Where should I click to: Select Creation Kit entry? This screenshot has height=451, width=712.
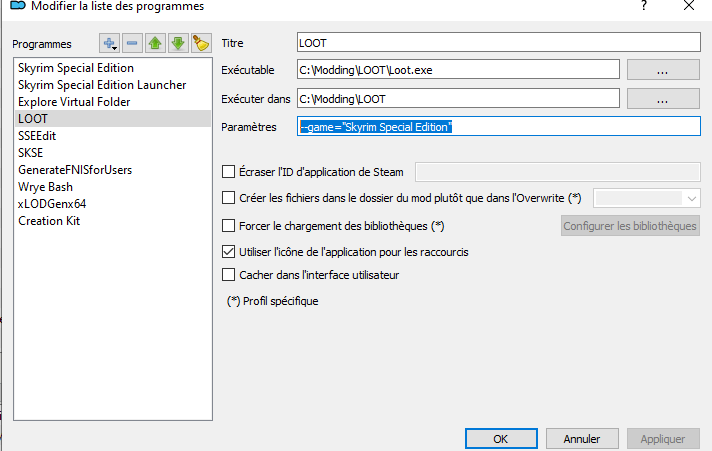113,221
